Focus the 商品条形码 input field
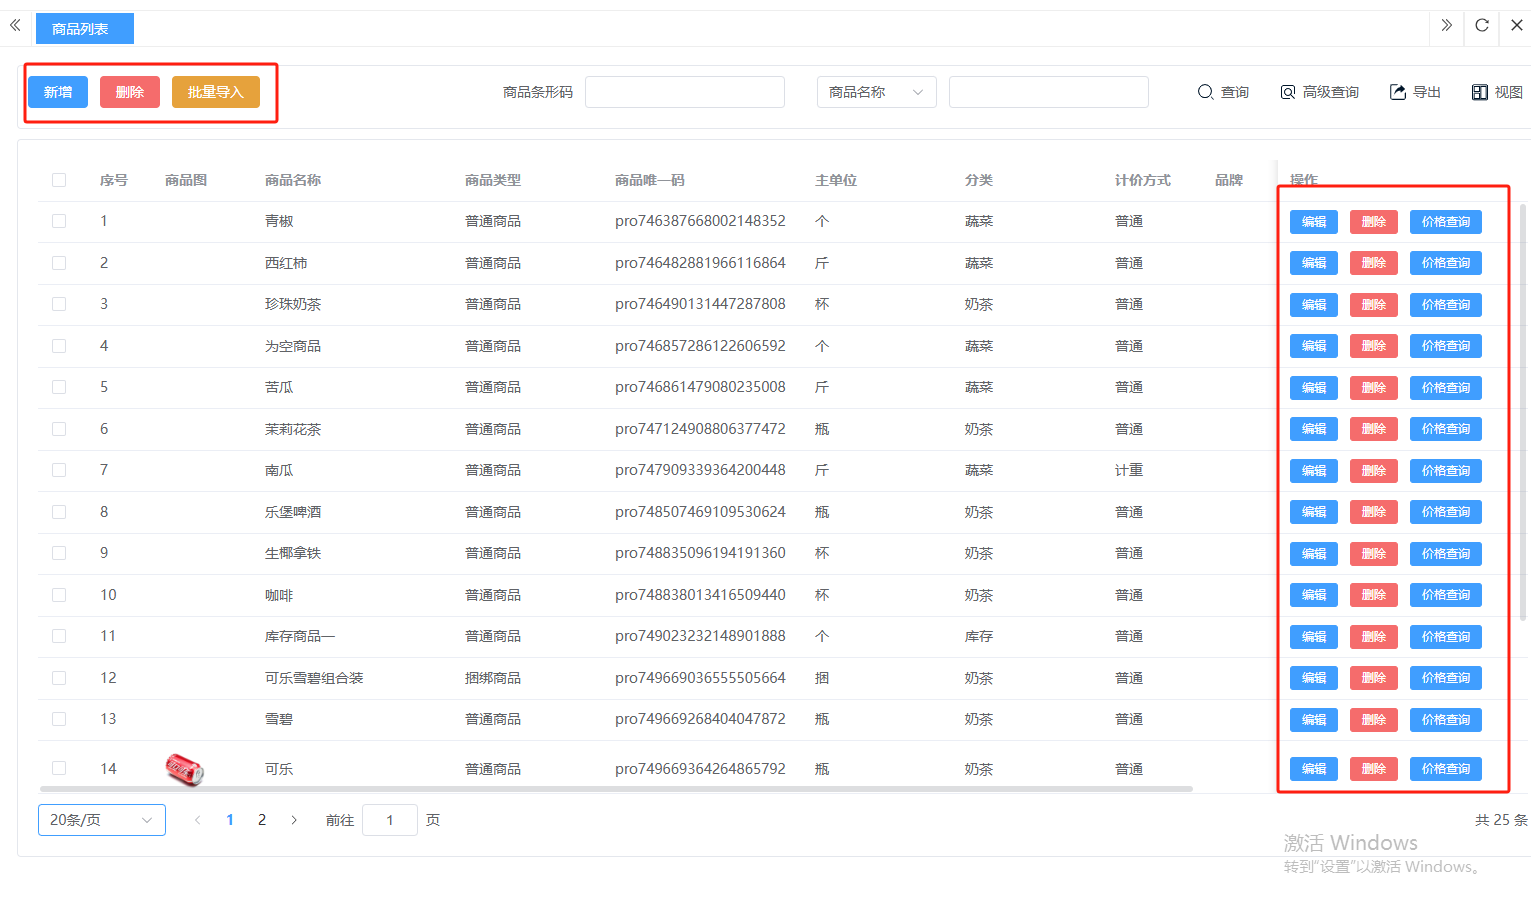Viewport: 1531px width, 911px height. tap(684, 92)
